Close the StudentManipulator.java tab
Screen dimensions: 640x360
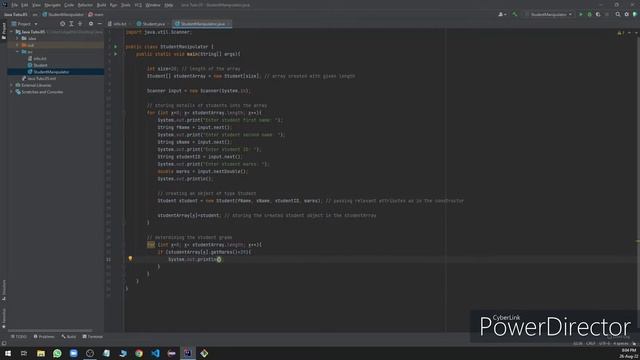point(229,24)
